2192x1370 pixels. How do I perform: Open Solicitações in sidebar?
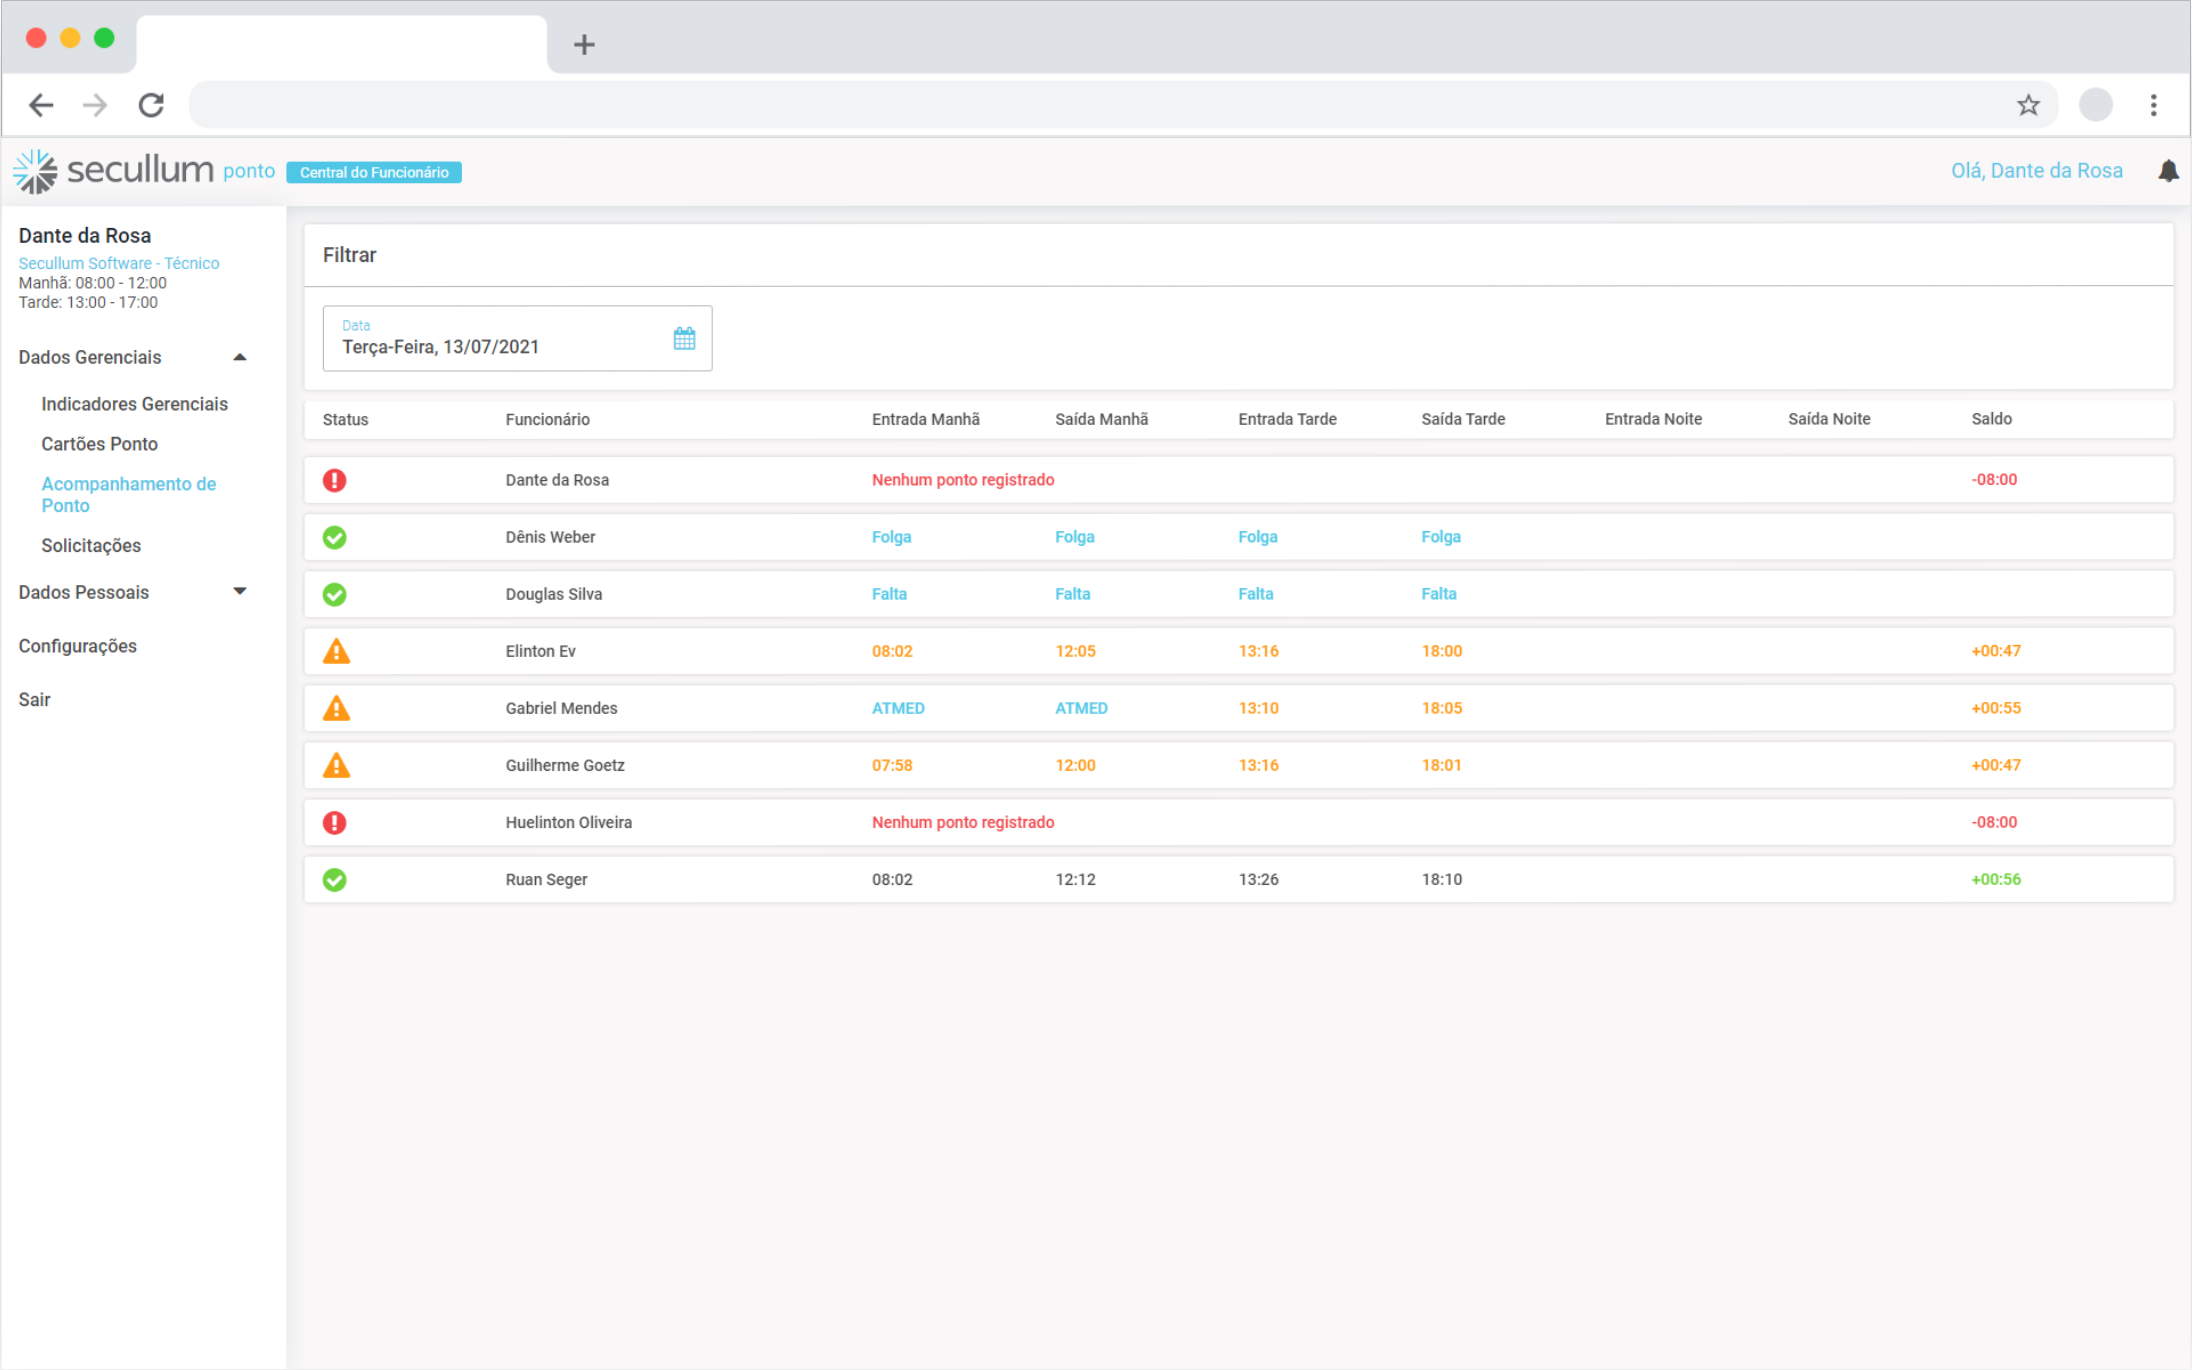coord(91,546)
